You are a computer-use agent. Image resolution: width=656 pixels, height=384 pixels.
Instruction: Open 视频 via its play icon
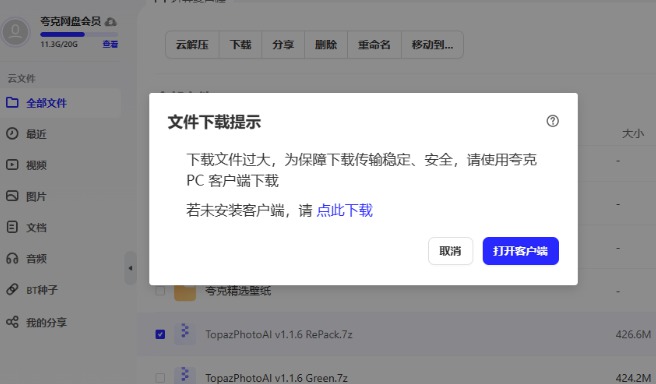coord(12,164)
